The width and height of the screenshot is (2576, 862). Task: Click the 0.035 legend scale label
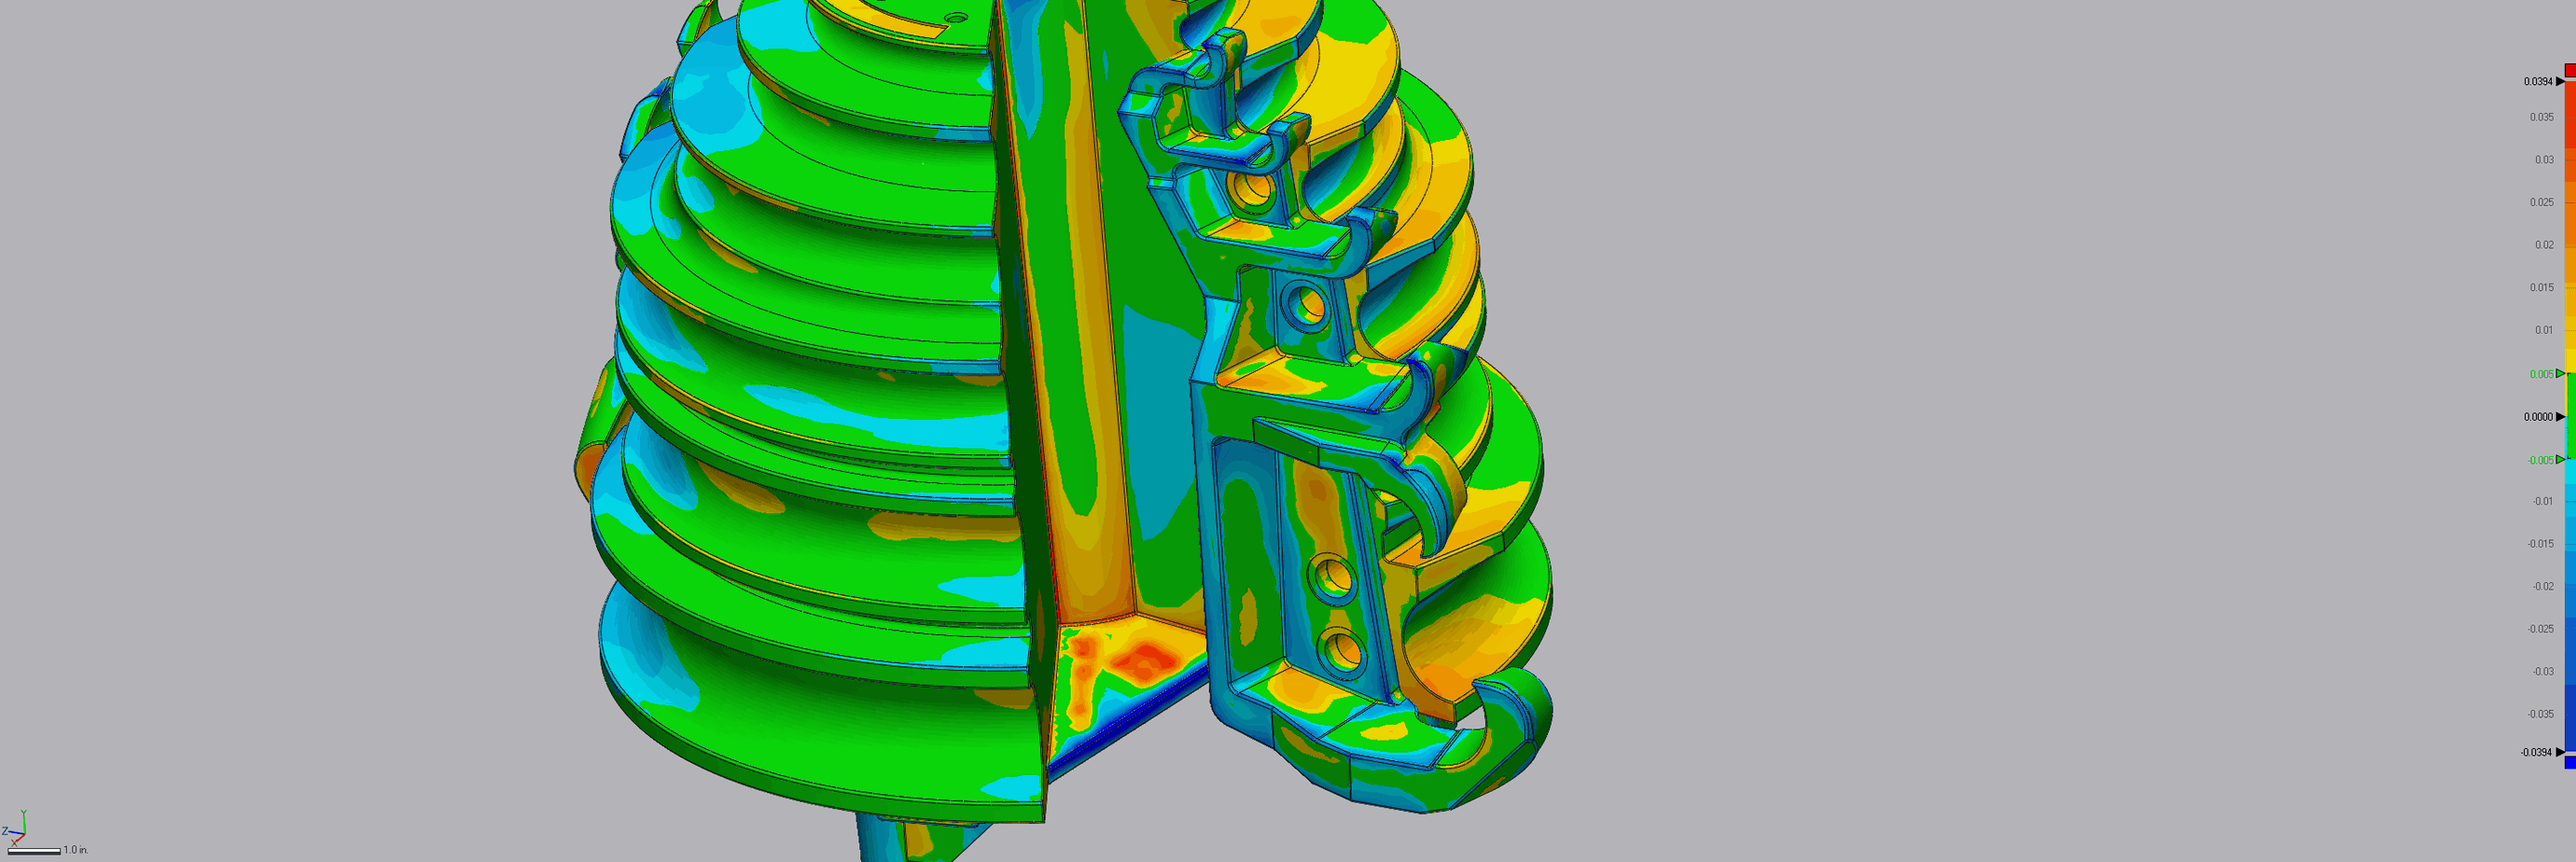[x=2541, y=118]
